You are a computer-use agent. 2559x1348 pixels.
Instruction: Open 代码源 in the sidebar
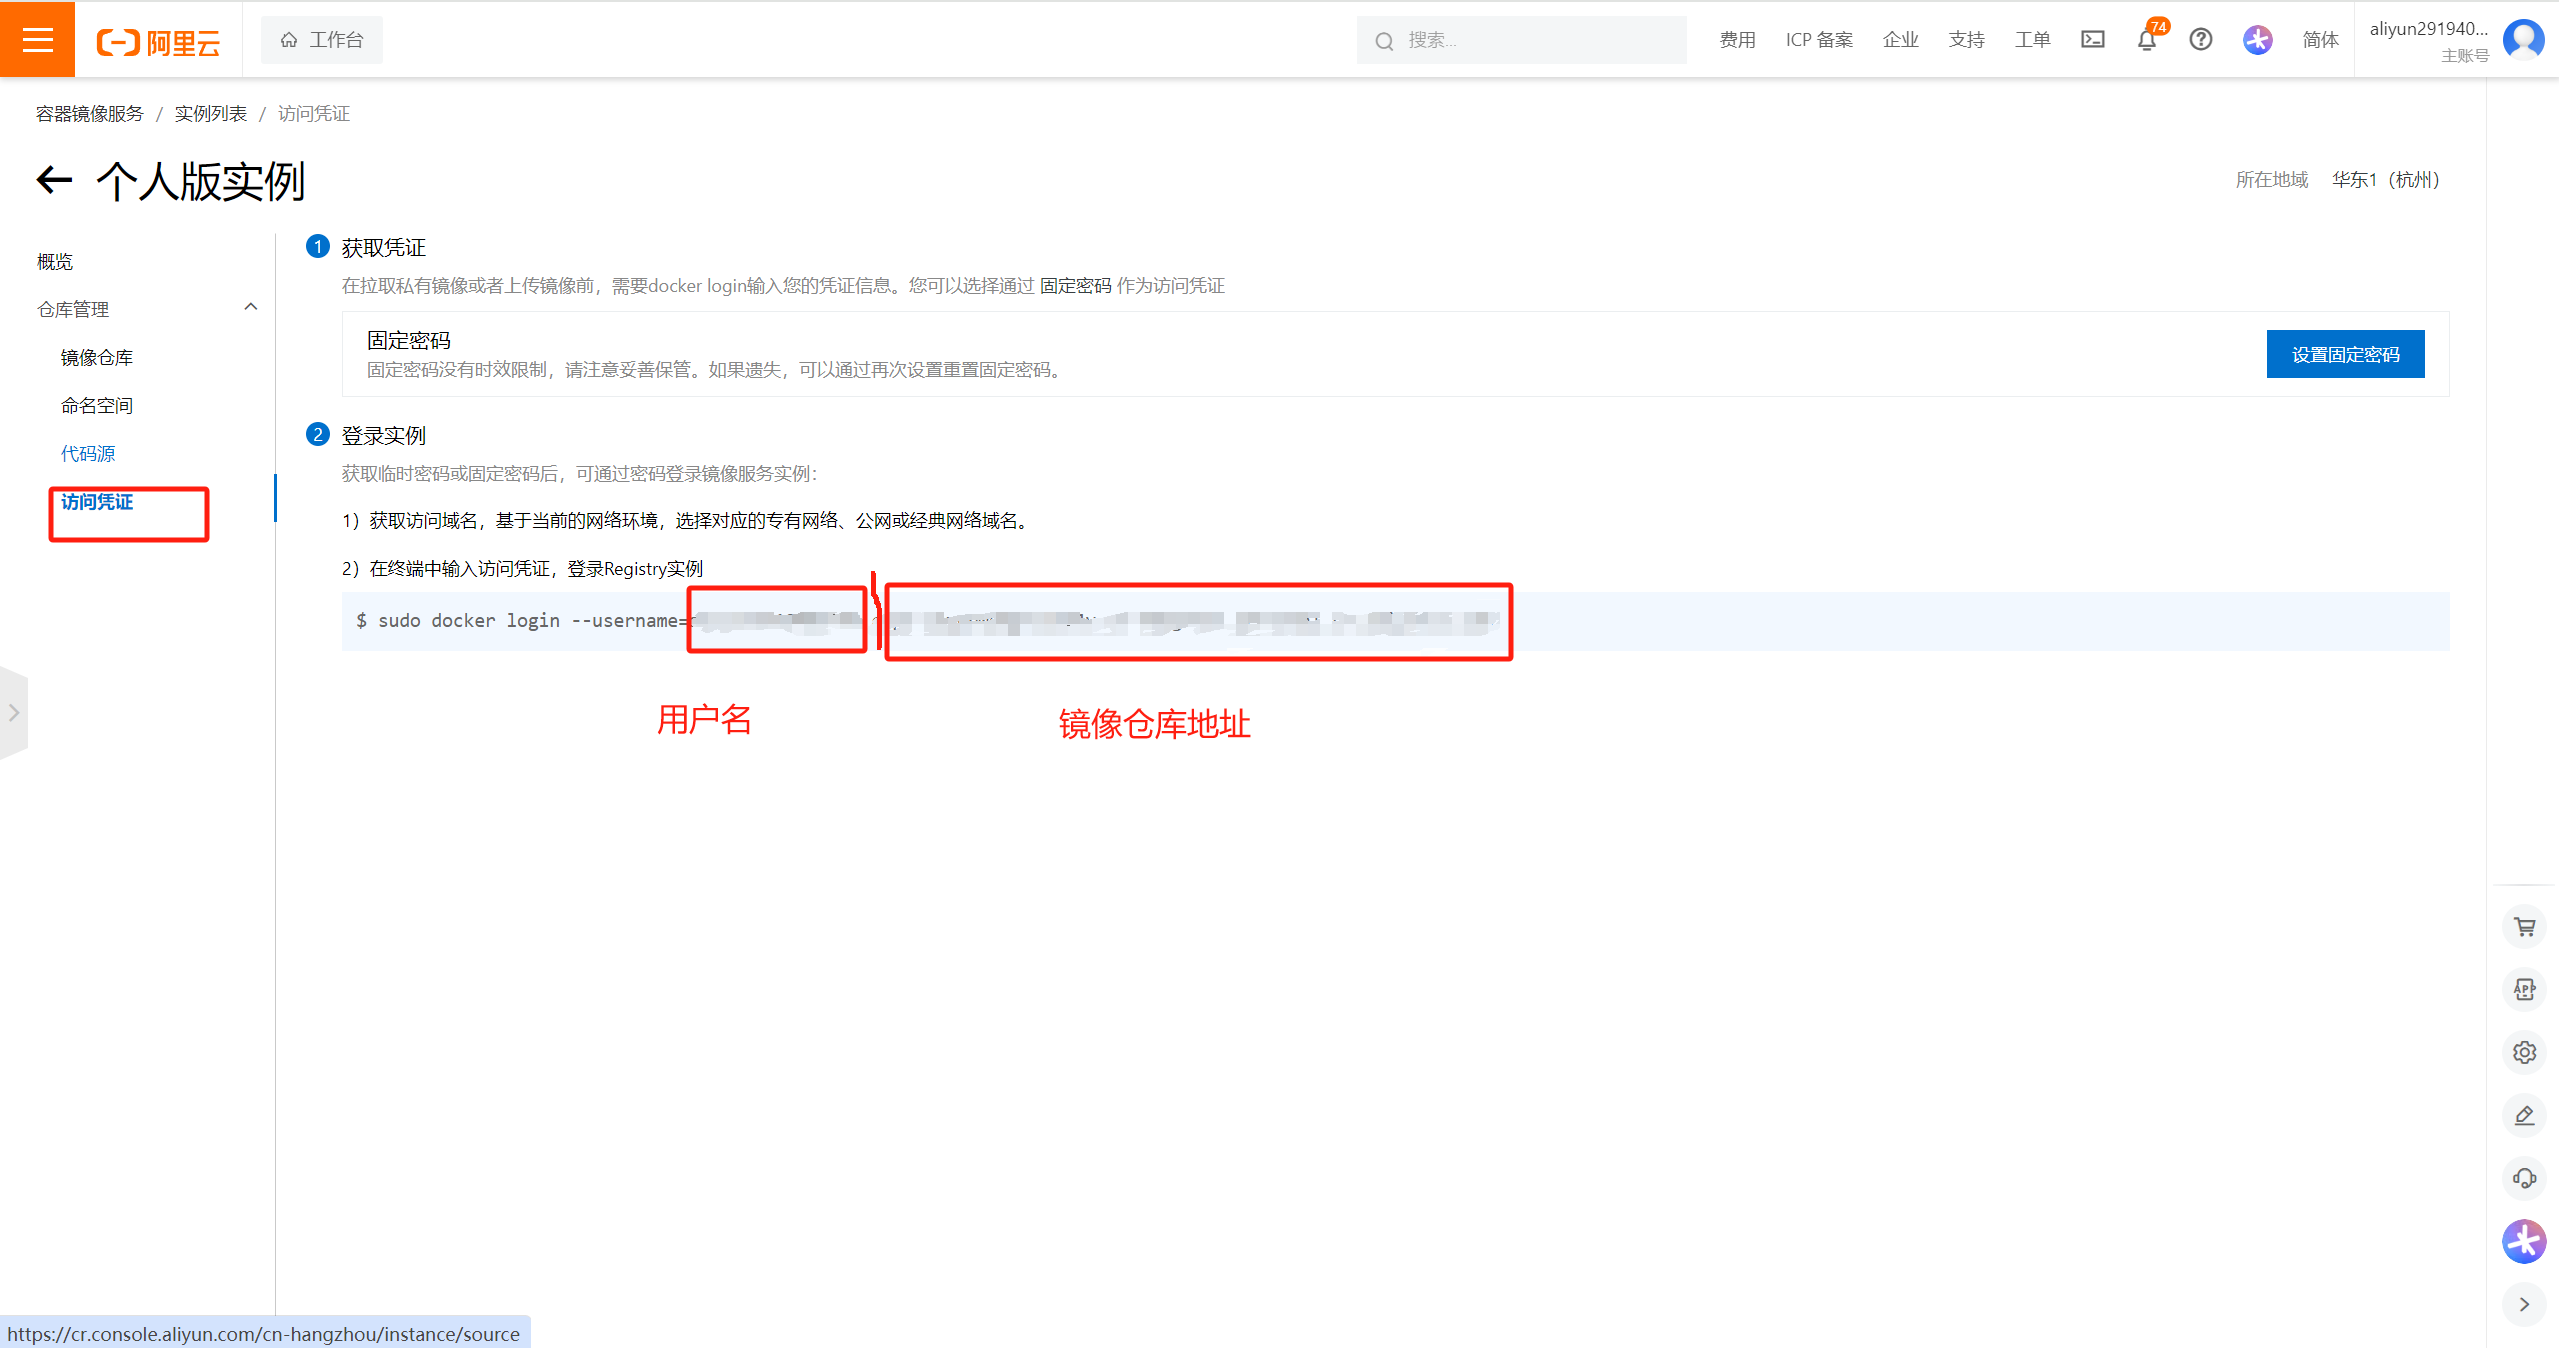pos(88,454)
